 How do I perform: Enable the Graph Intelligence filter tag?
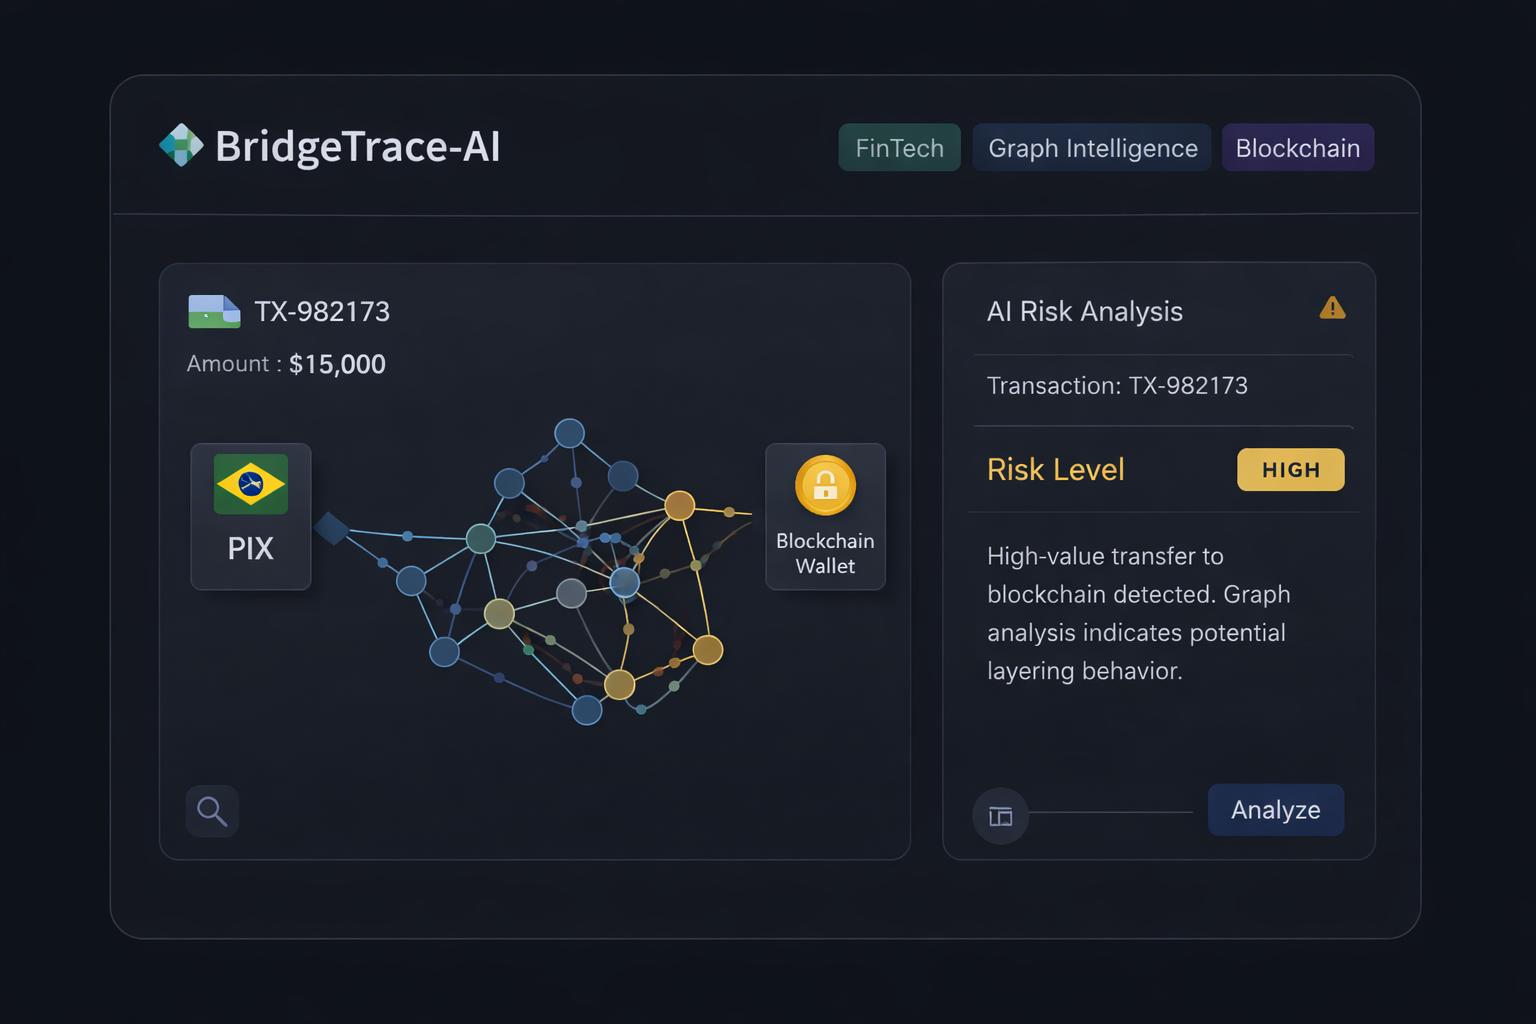tap(1091, 147)
